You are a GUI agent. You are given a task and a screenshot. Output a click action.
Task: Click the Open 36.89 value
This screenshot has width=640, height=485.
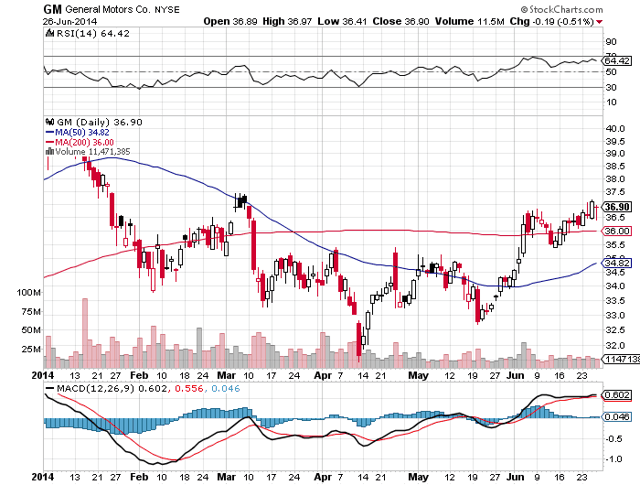tap(230, 21)
